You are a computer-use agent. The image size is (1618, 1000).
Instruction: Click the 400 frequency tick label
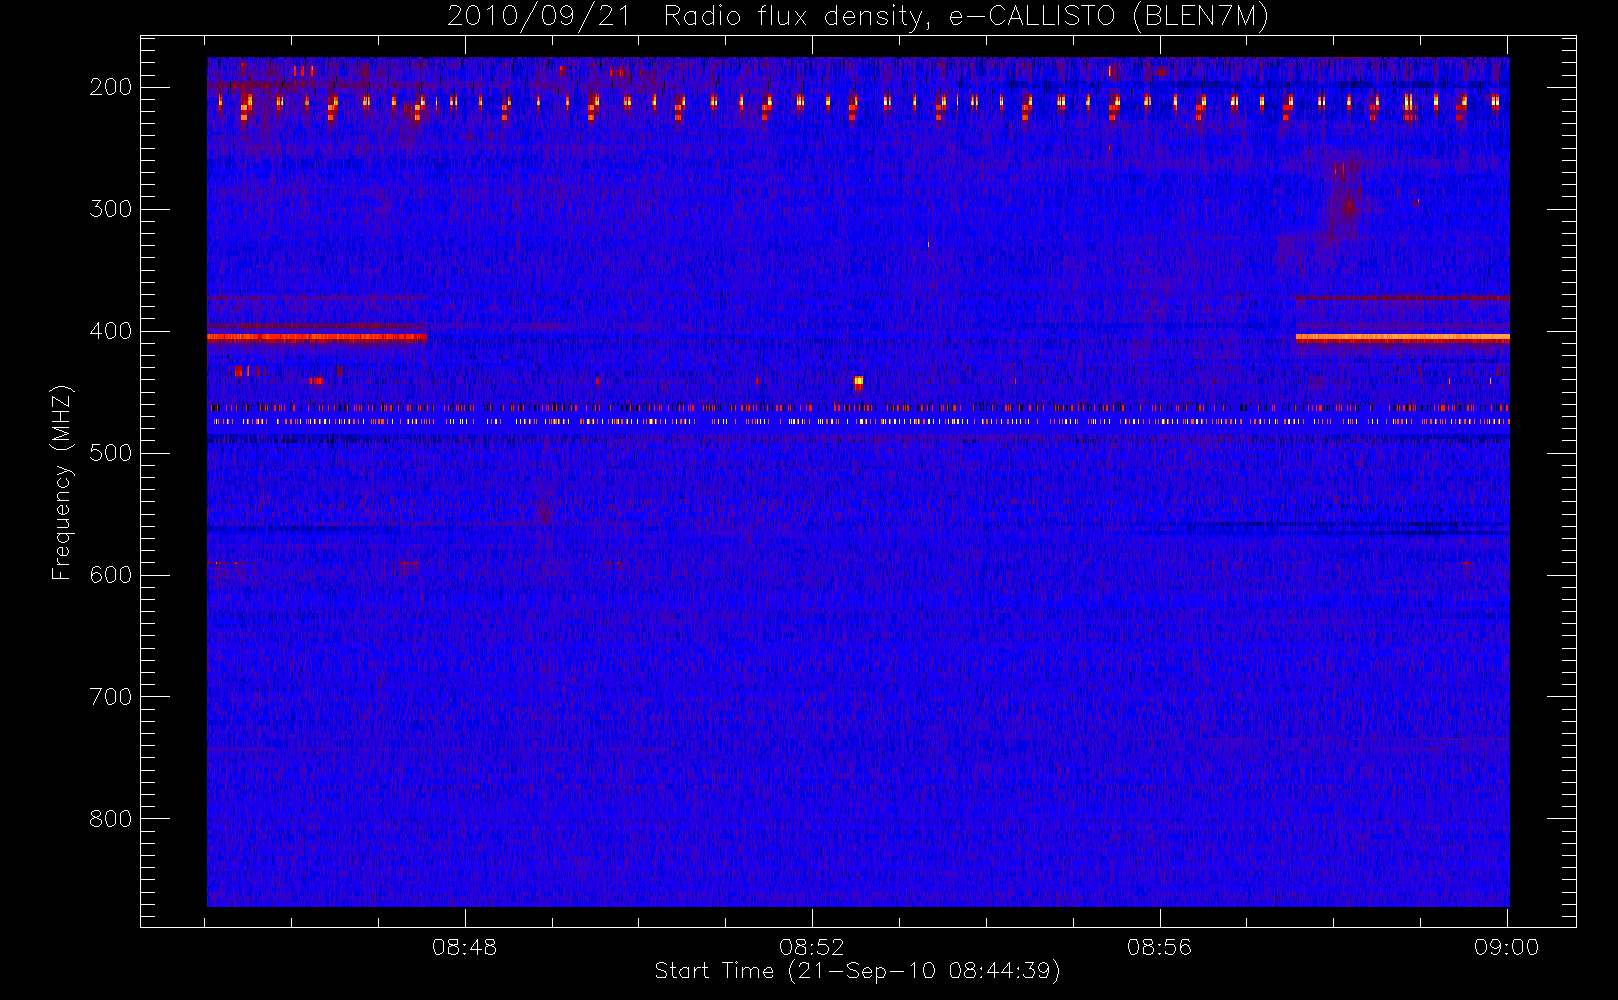pos(111,331)
